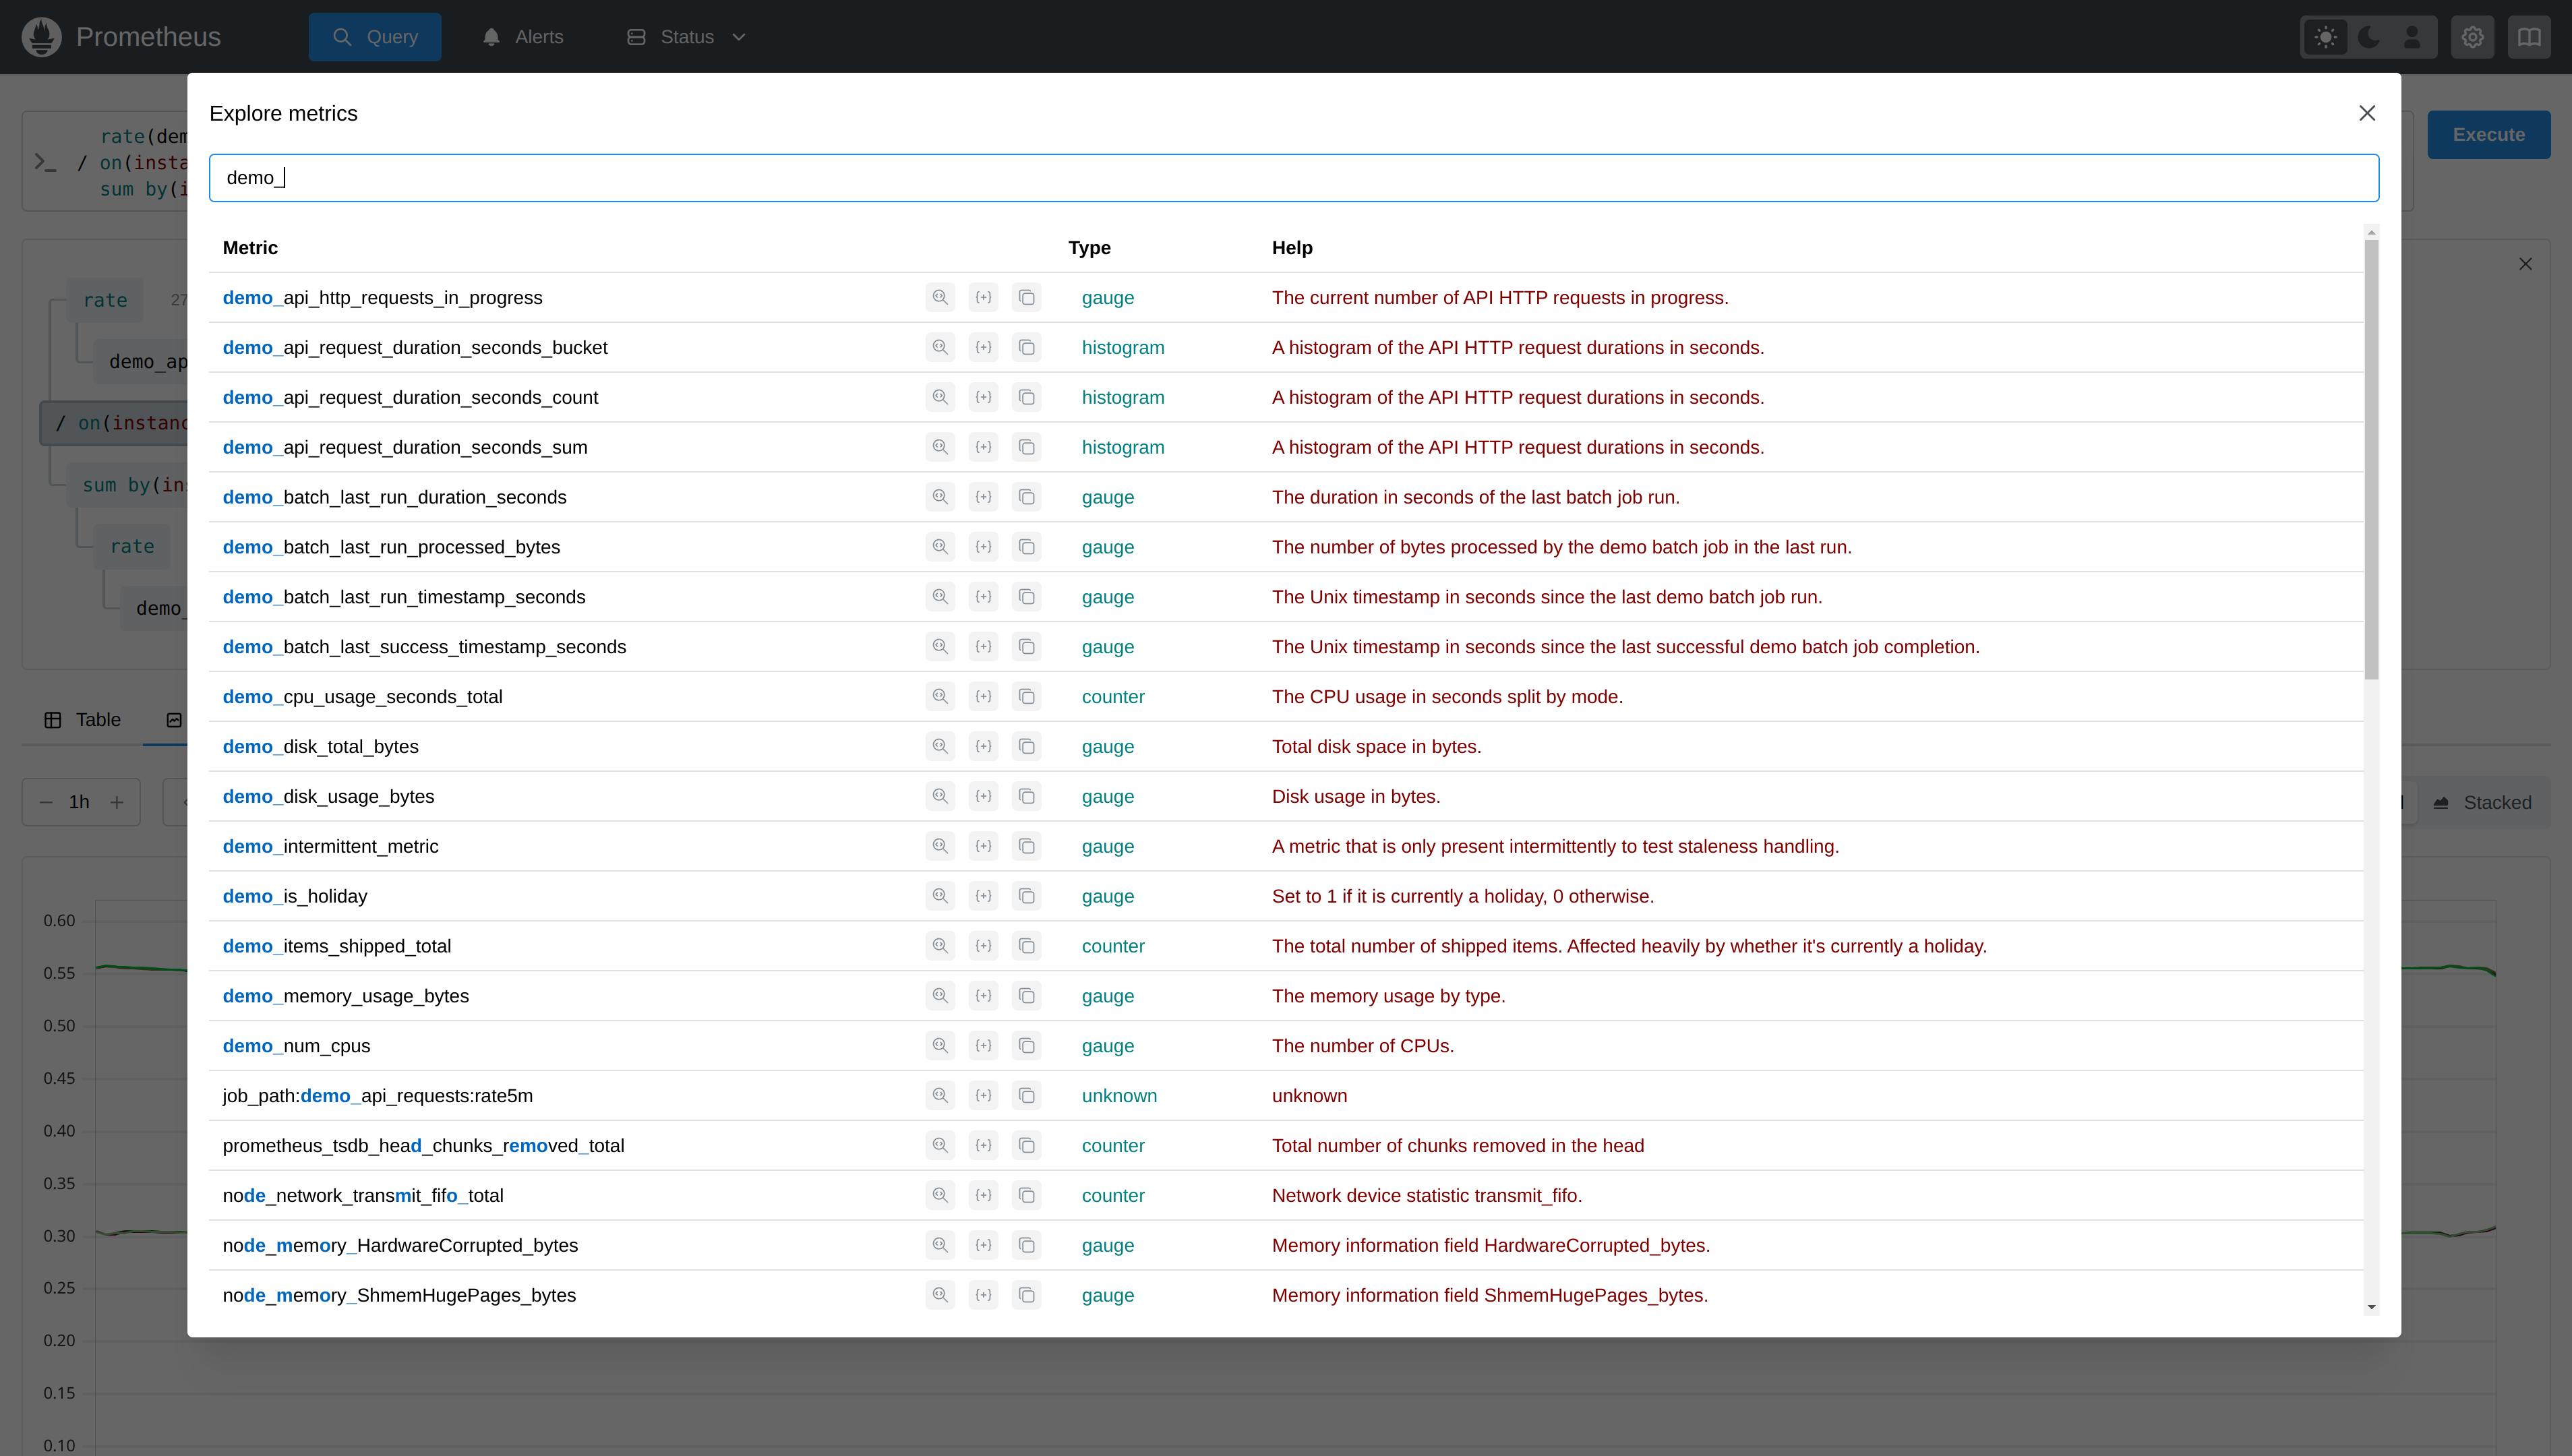The image size is (2572, 1456).
Task: Copy demo_num_cpus metric name
Action: 1027,1045
